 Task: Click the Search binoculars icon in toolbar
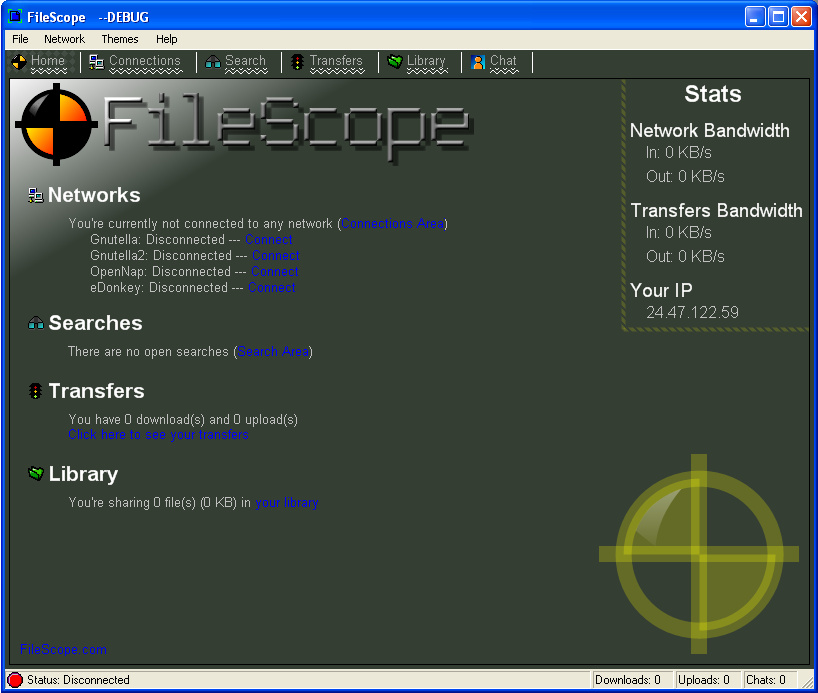pos(213,62)
